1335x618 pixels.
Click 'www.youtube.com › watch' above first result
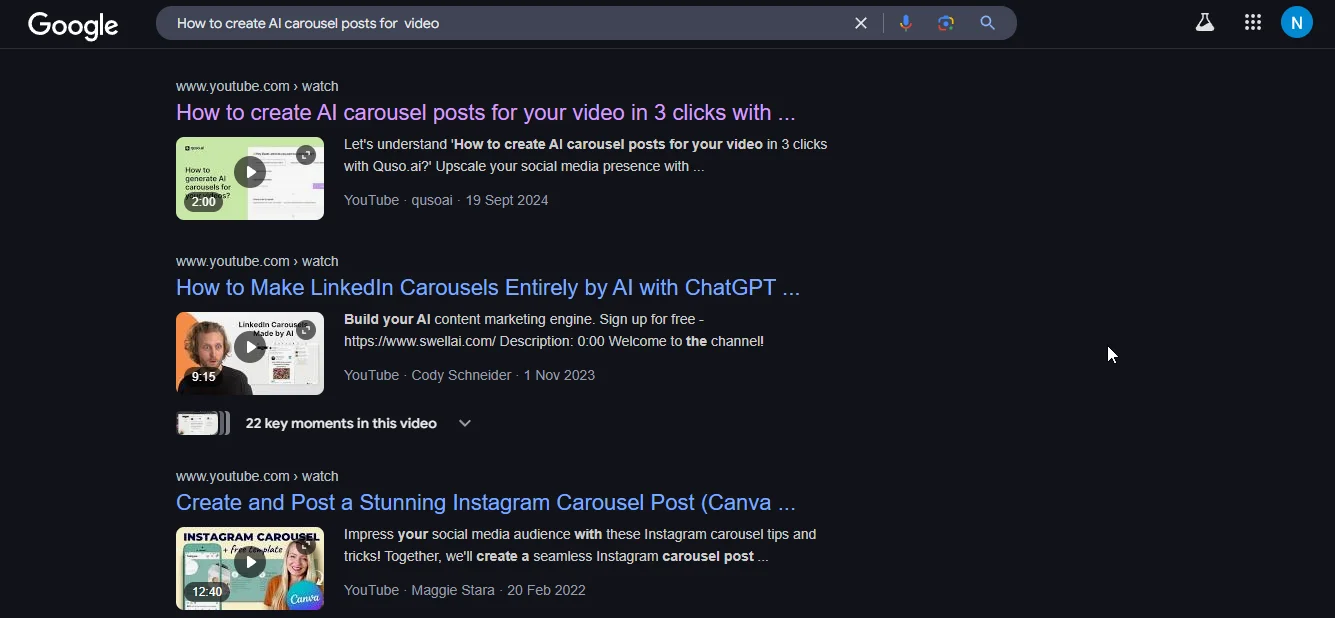tap(257, 86)
